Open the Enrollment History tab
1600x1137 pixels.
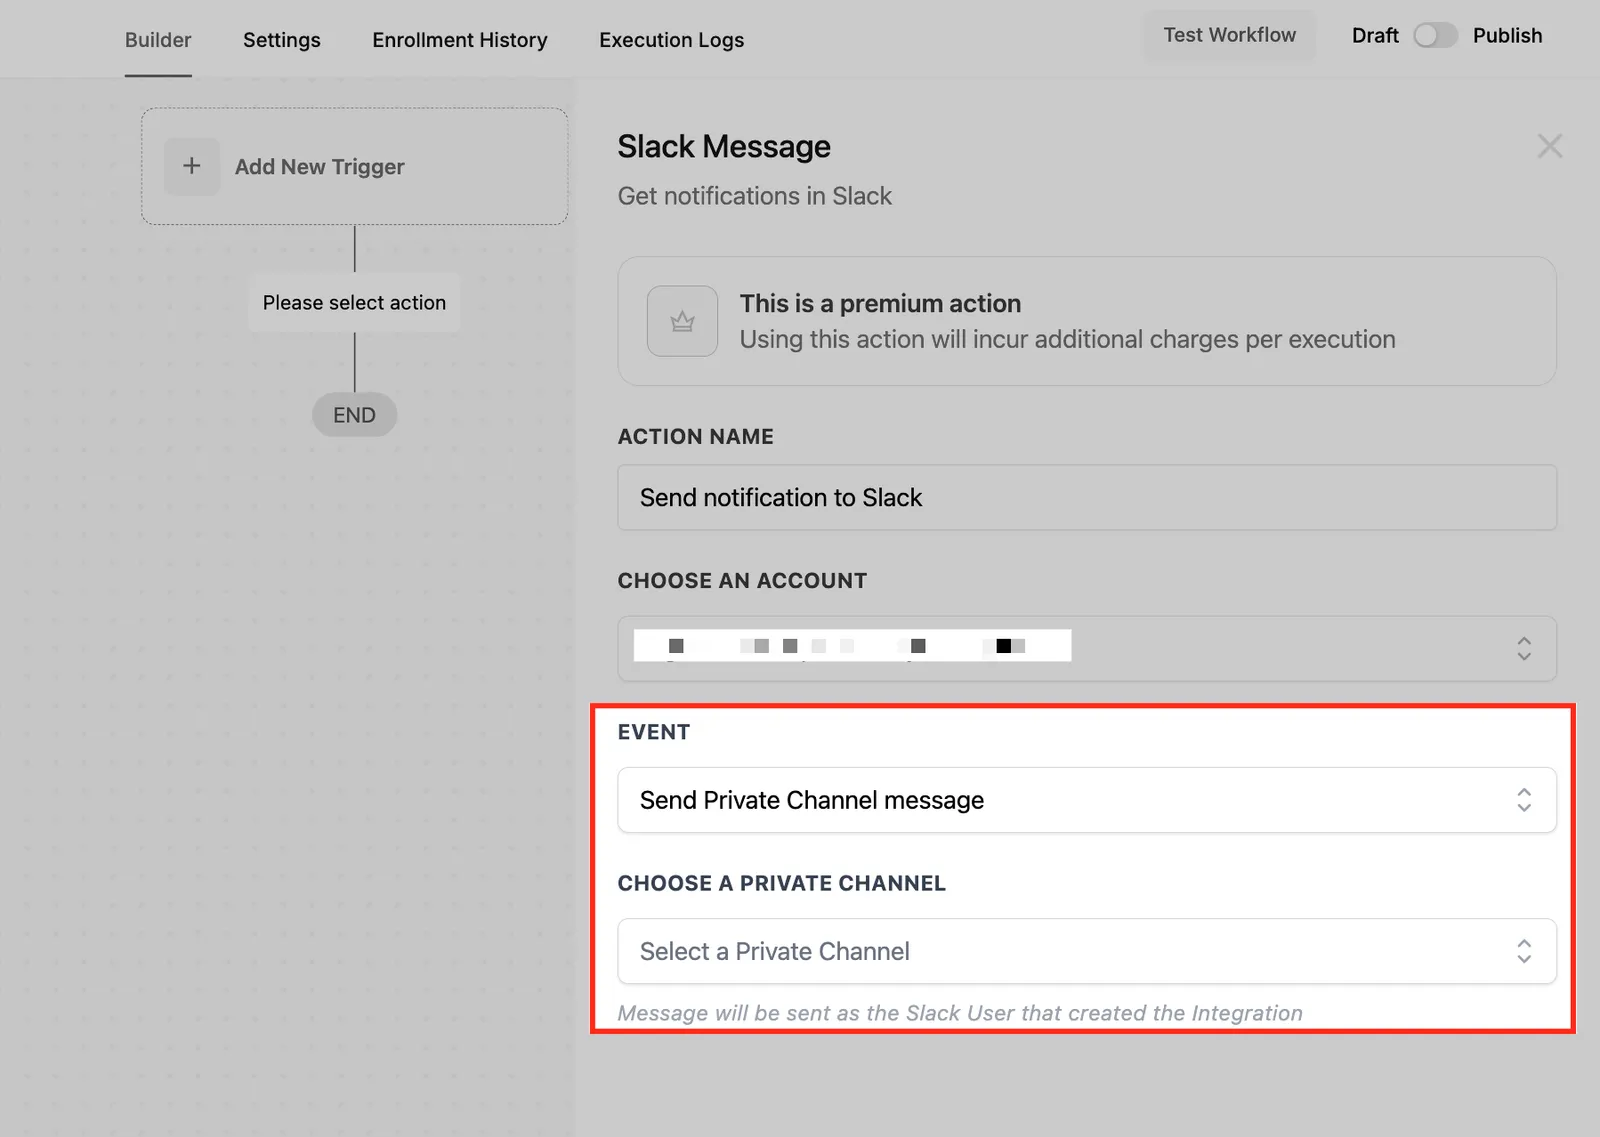[x=460, y=40]
